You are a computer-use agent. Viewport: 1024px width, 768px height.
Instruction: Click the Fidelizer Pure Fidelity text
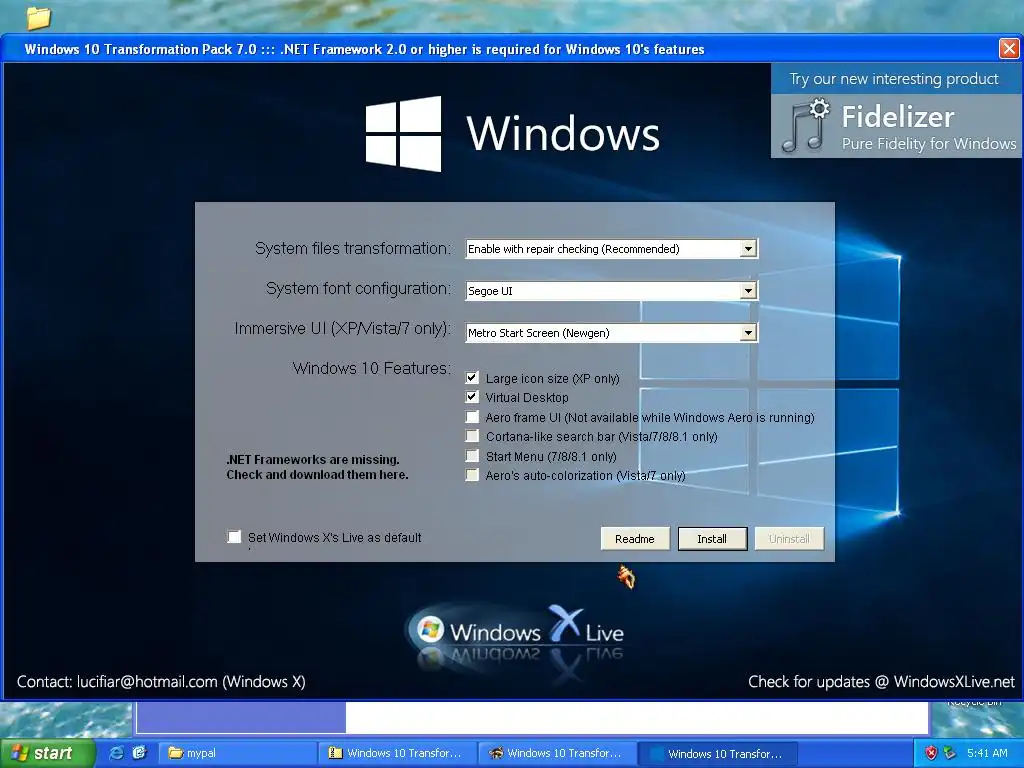click(x=929, y=128)
